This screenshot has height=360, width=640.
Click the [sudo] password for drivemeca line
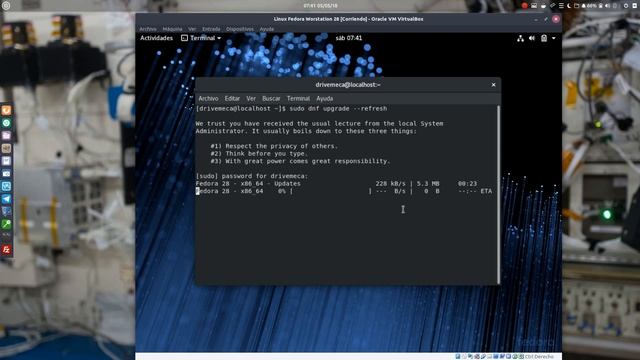coord(252,176)
